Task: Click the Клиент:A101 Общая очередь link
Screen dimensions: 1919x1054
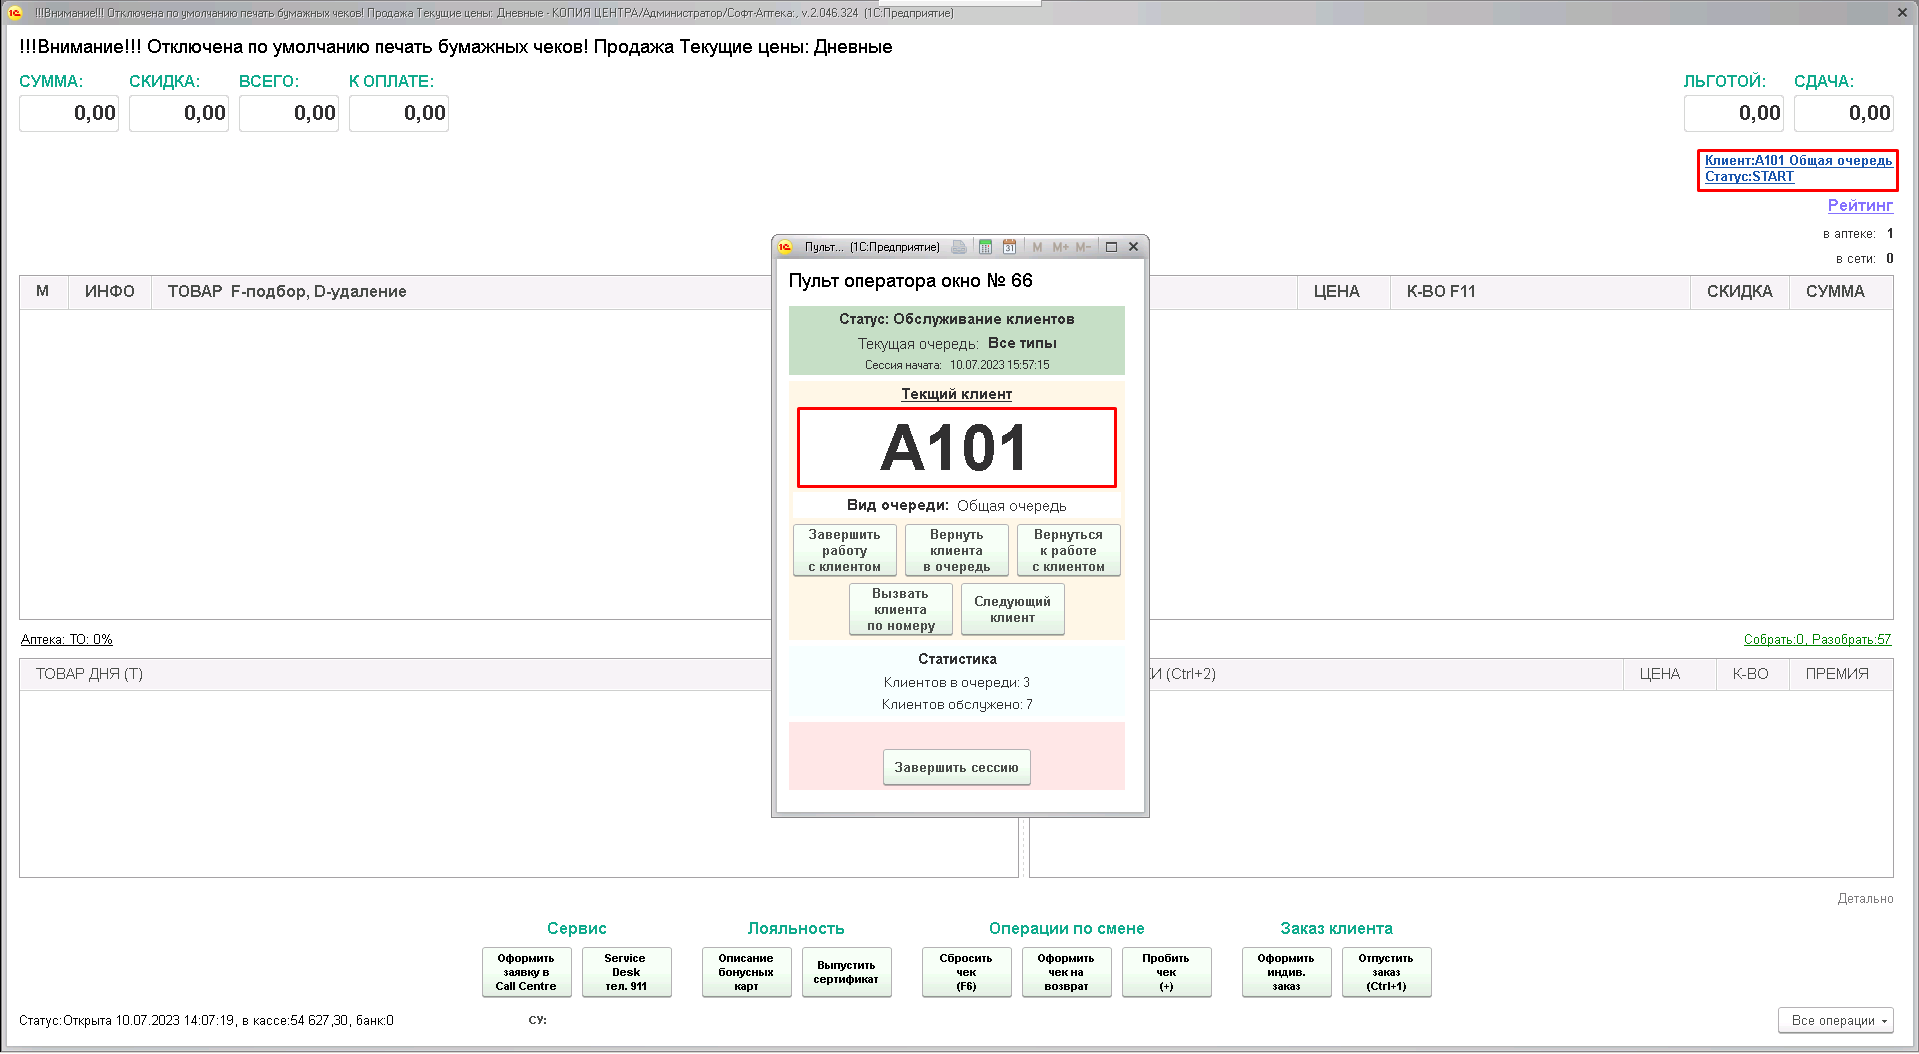Action: coord(1797,160)
